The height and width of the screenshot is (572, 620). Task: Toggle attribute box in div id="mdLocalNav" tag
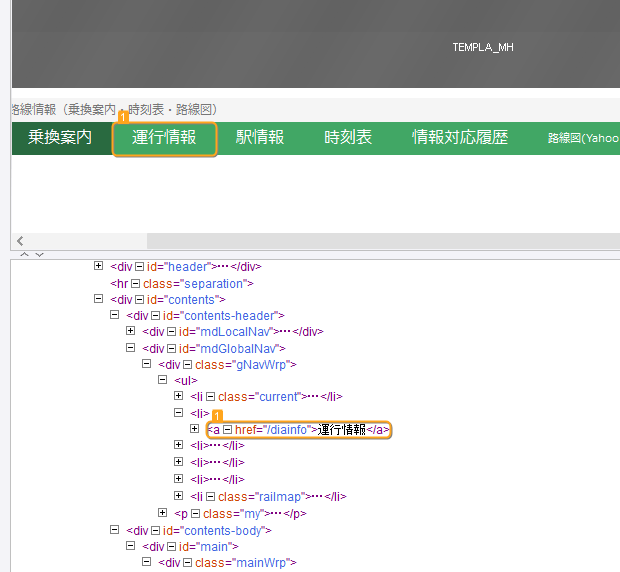171,332
